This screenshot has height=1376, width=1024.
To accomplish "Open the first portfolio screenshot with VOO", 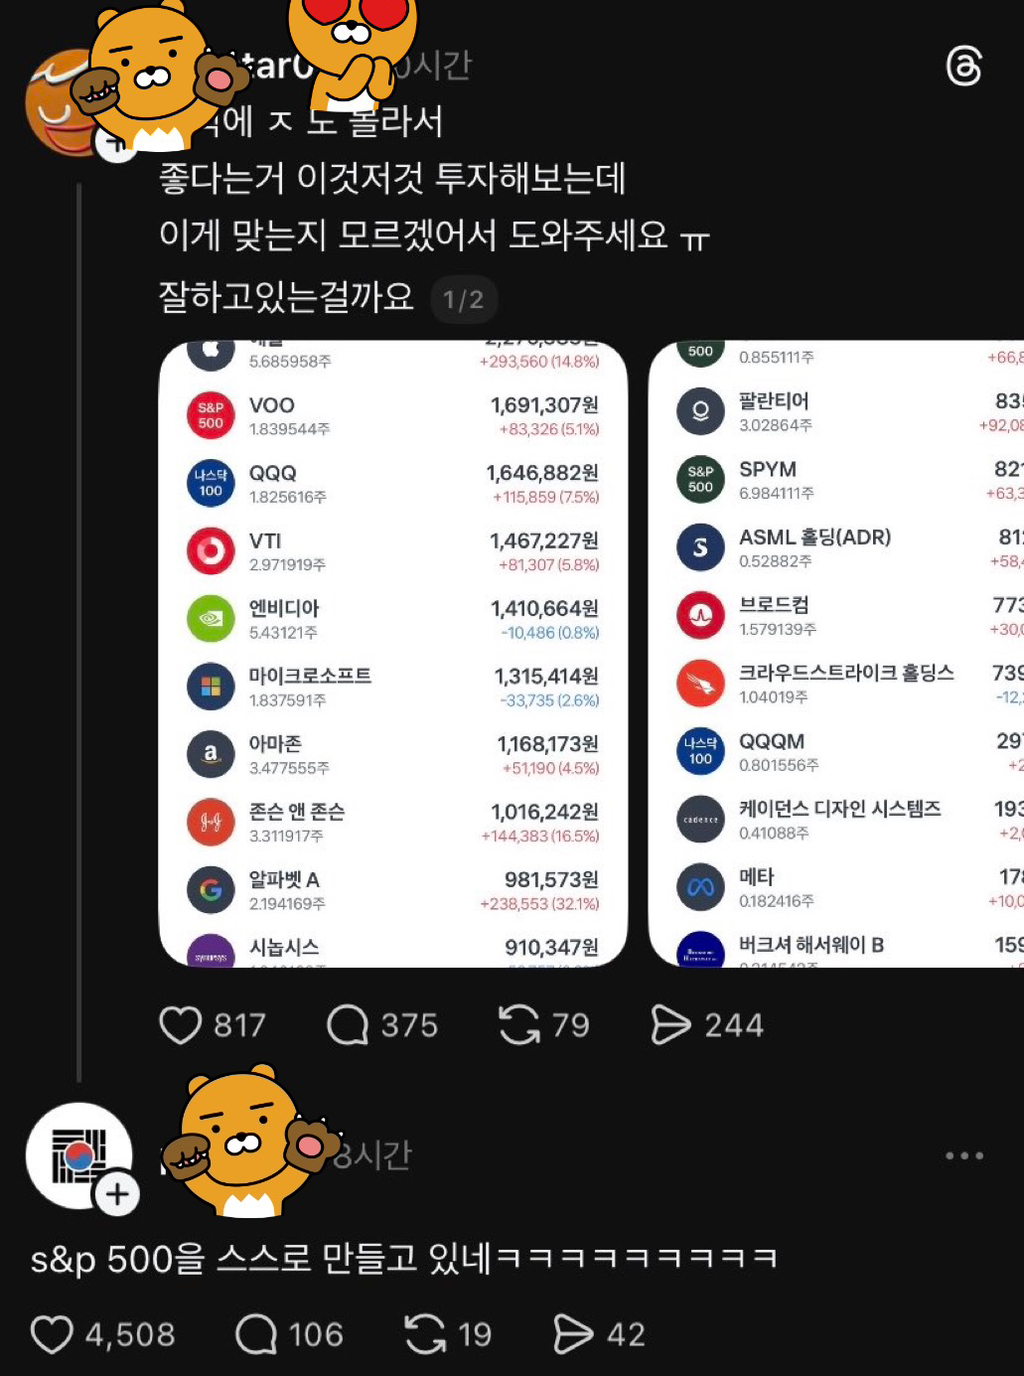I will point(393,654).
